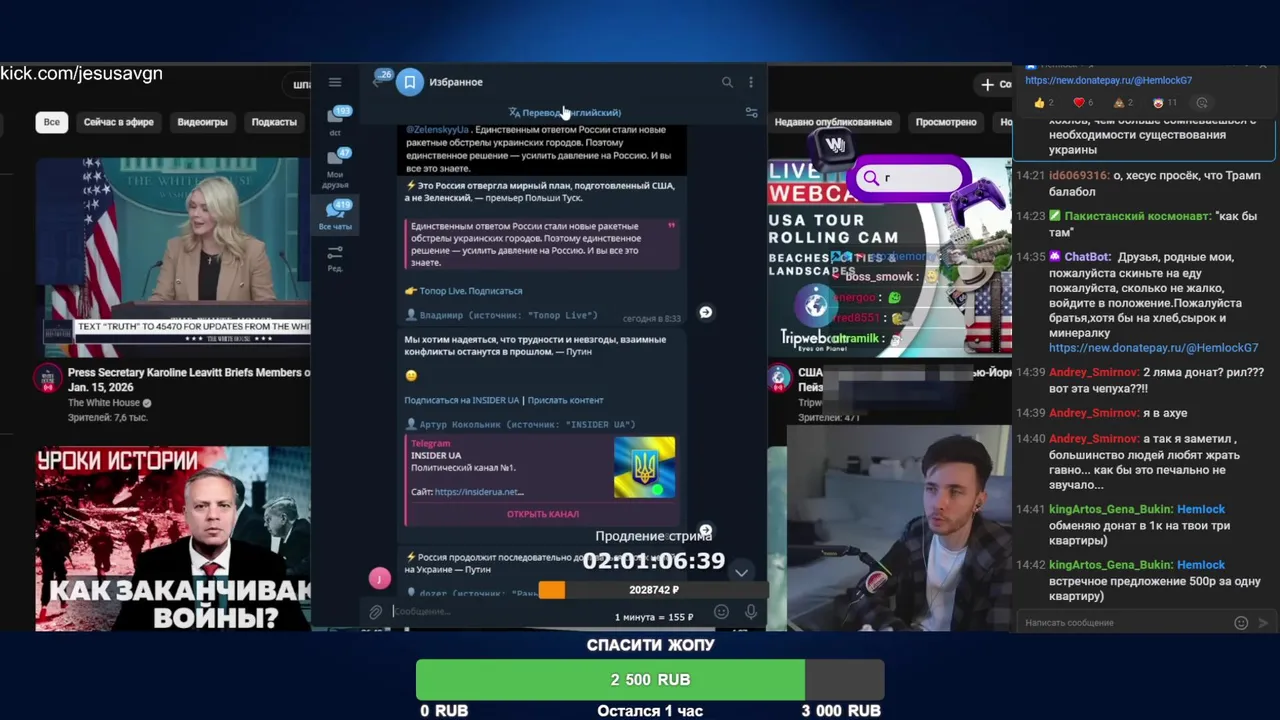
Task: Select the Подкасты filter chip
Action: (x=274, y=122)
